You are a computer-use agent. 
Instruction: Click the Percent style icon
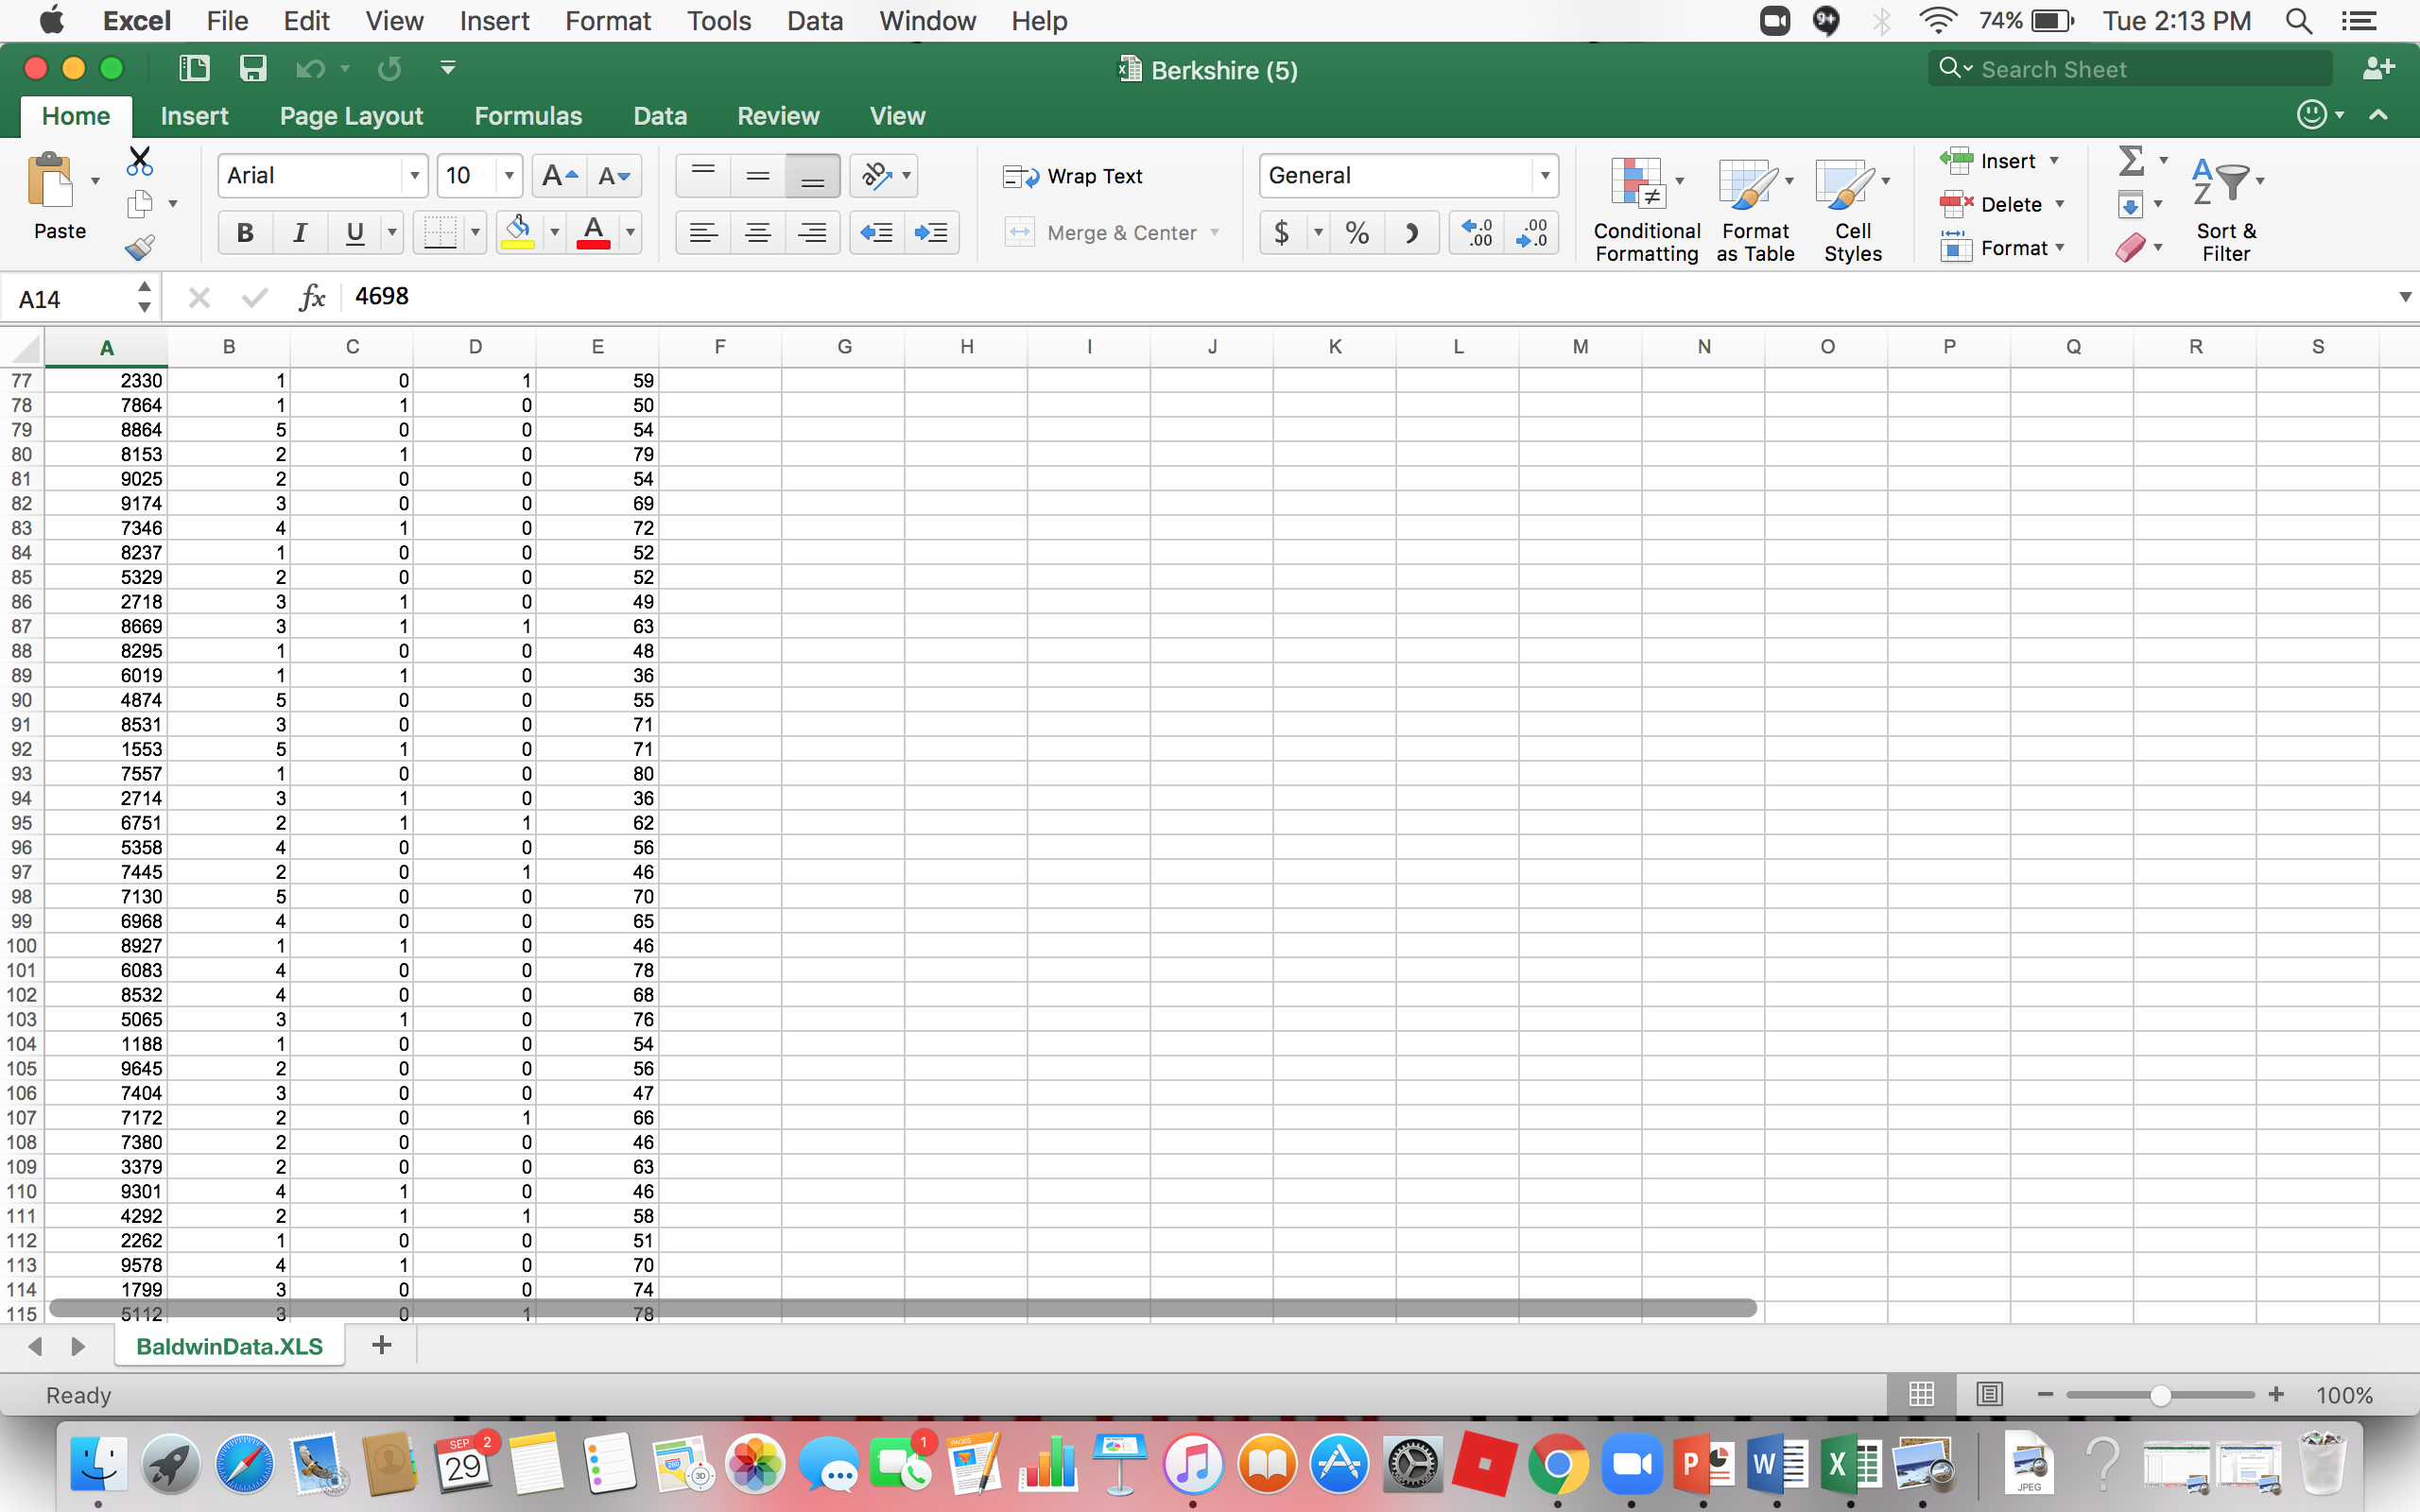(1356, 232)
